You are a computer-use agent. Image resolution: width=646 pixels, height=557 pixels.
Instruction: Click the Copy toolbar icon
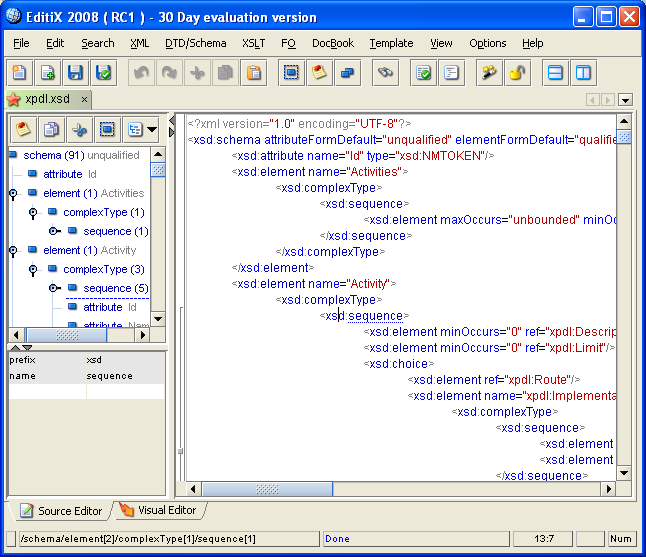[225, 73]
